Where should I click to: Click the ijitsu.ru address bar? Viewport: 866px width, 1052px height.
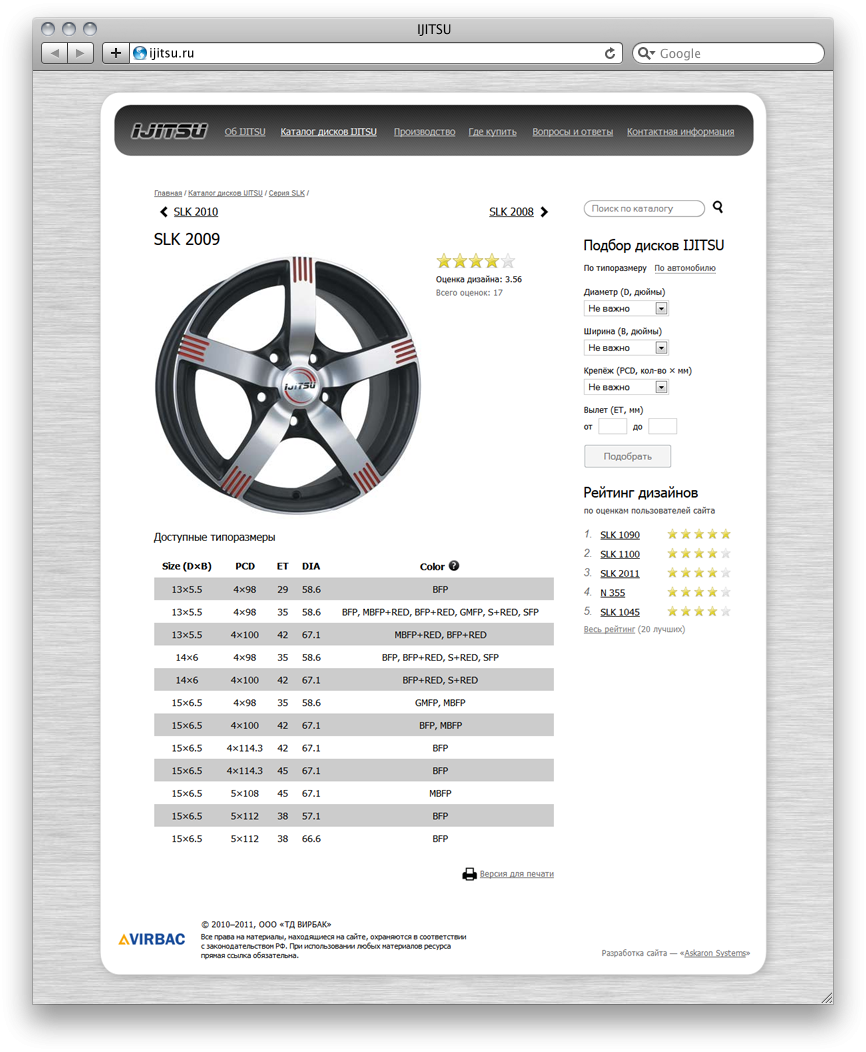[x=374, y=53]
